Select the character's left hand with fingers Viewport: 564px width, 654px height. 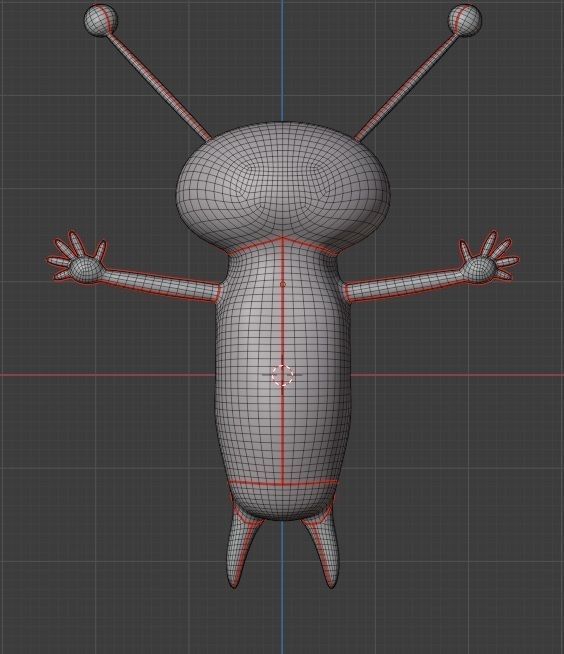78,257
